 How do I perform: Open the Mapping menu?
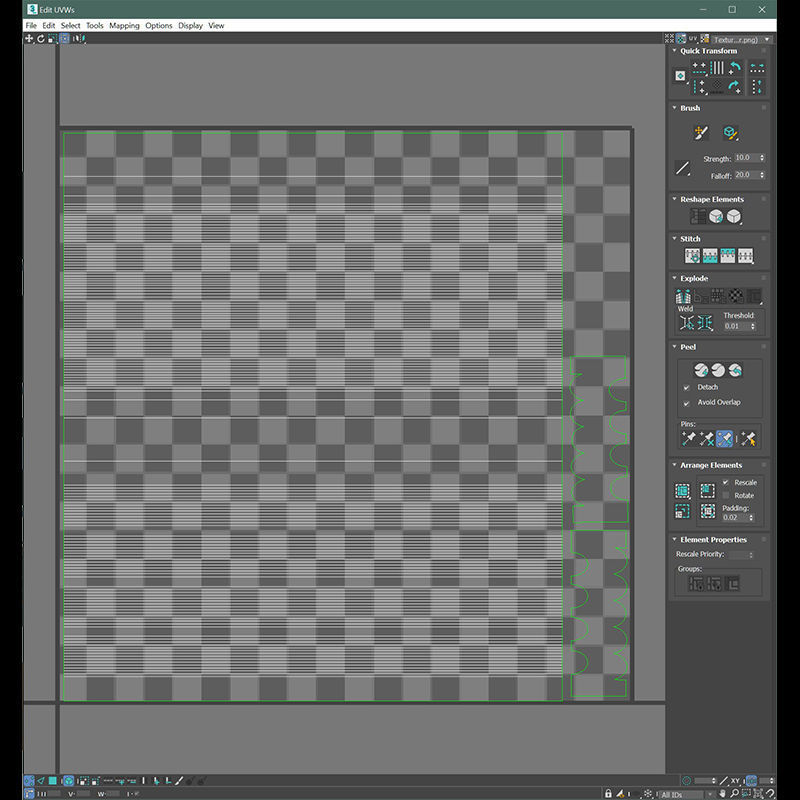[124, 25]
